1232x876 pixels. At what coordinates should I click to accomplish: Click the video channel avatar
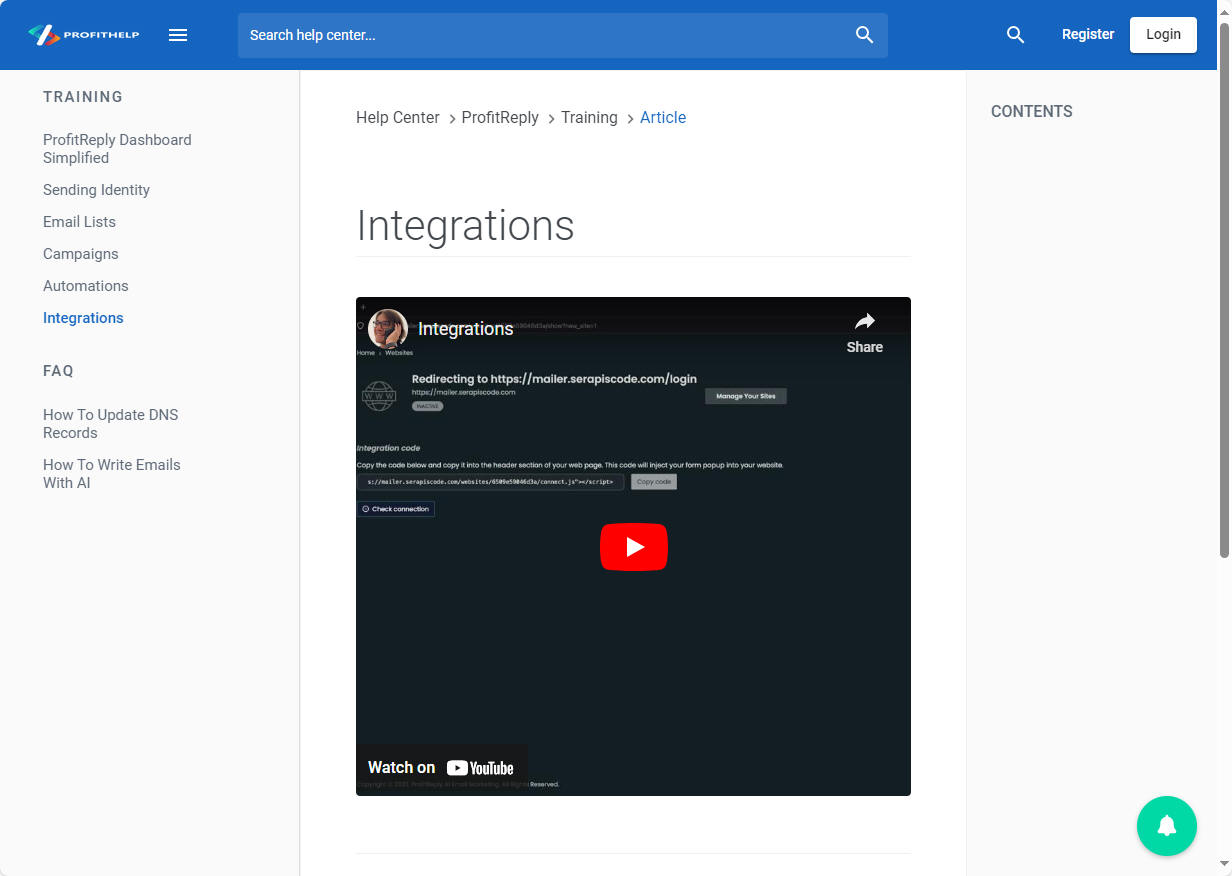pos(388,328)
